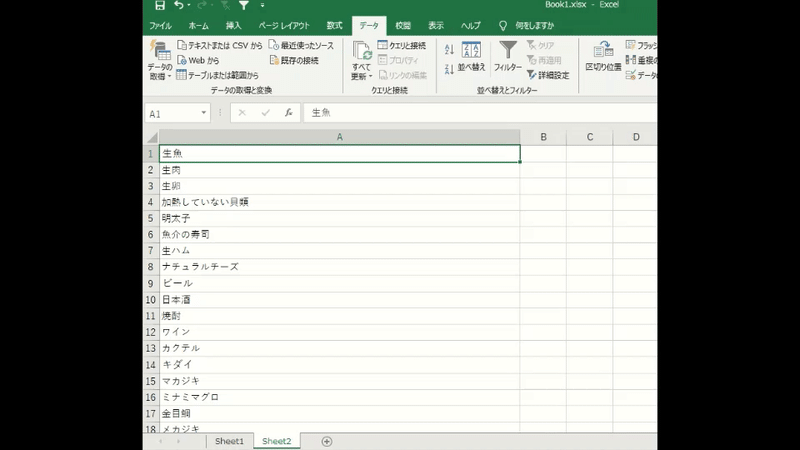The image size is (800, 450).
Task: Select row 9 header
Action: click(x=151, y=284)
